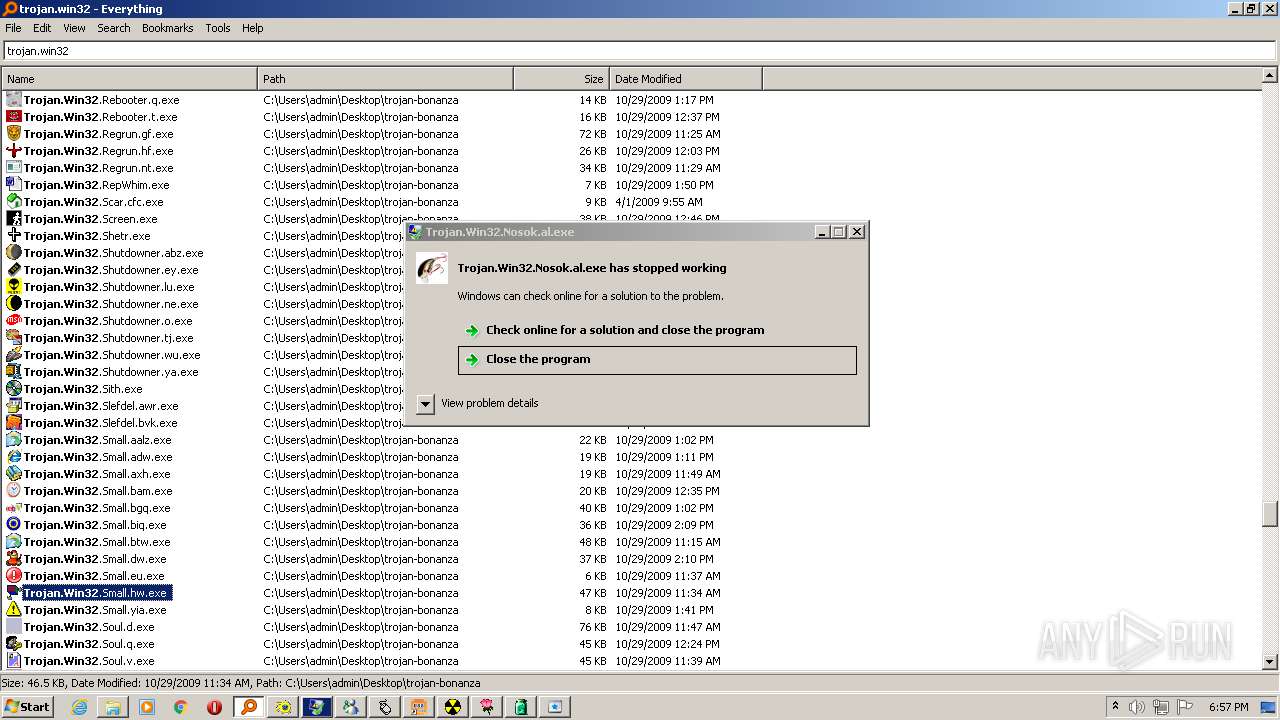1280x720 pixels.
Task: Click the trojan.win32 search input field
Action: [x=639, y=51]
